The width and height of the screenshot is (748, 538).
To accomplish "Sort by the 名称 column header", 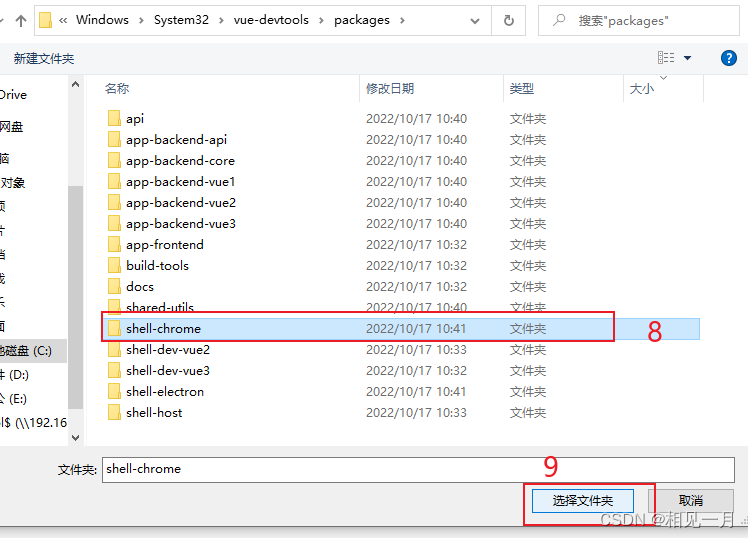I will [117, 88].
